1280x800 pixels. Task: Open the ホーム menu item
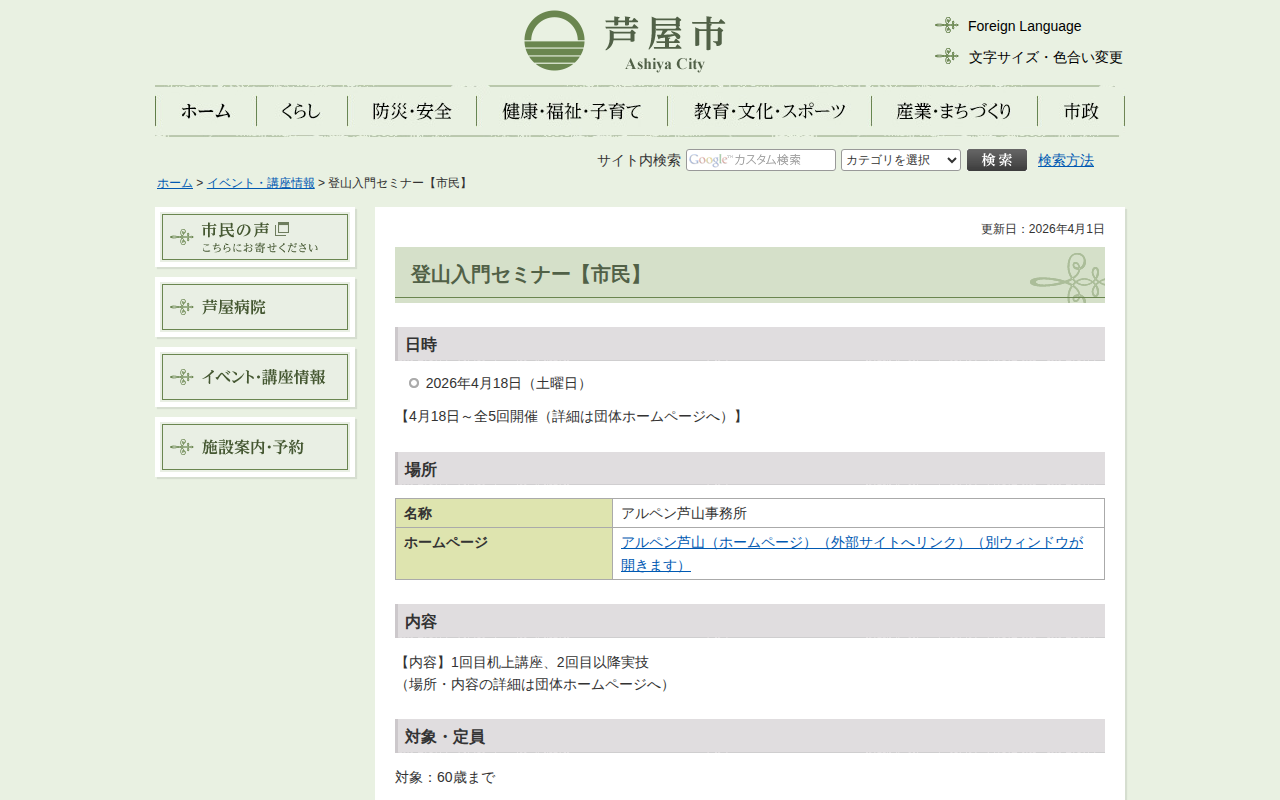click(x=206, y=111)
